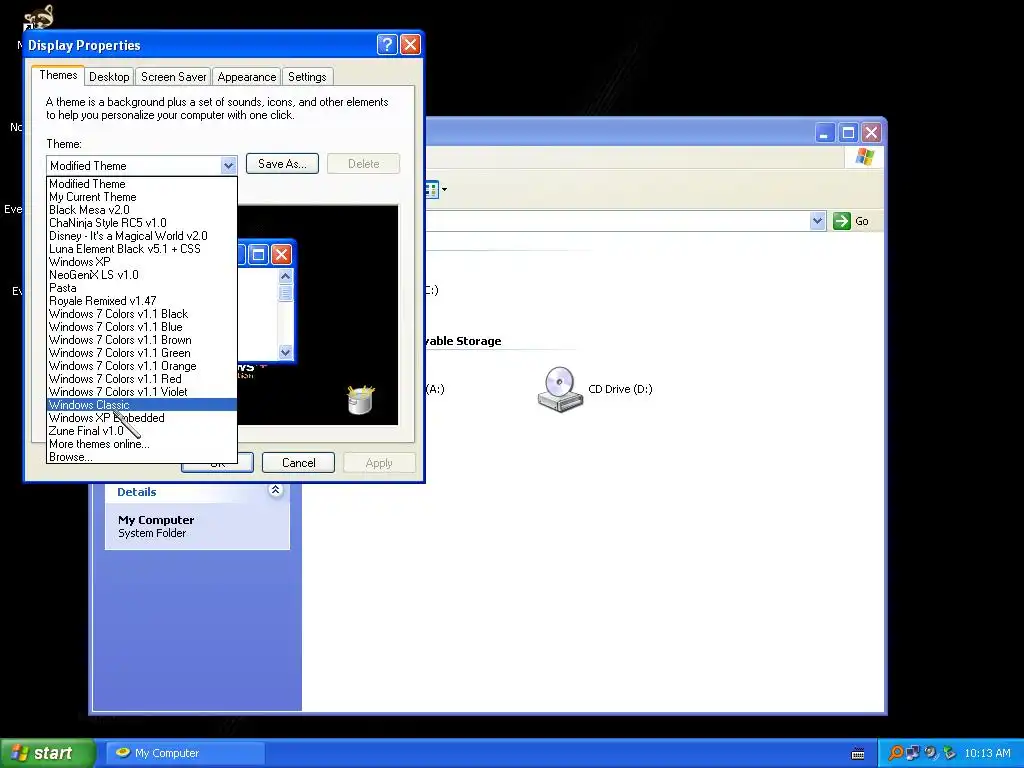Screen dimensions: 1024x768
Task: Choose Browse... in the theme list
Action: [142, 457]
